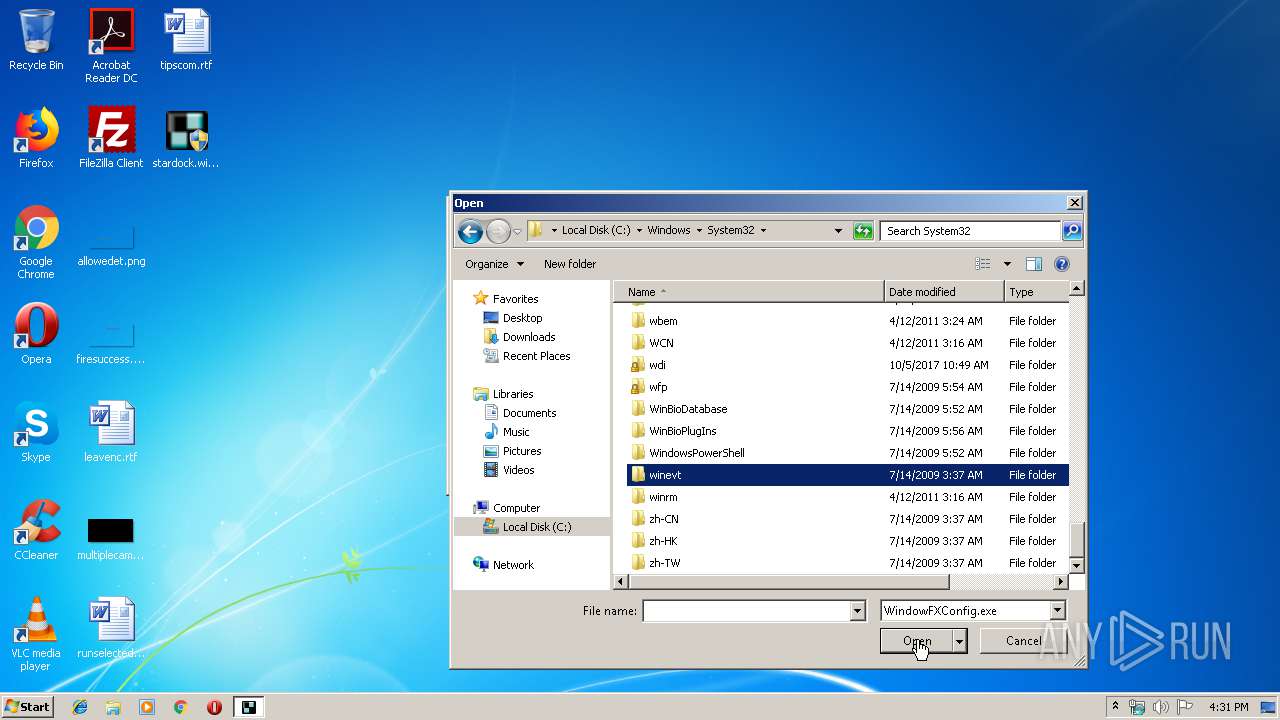Open VLC media player shortcut
The image size is (1280, 720).
tap(36, 634)
